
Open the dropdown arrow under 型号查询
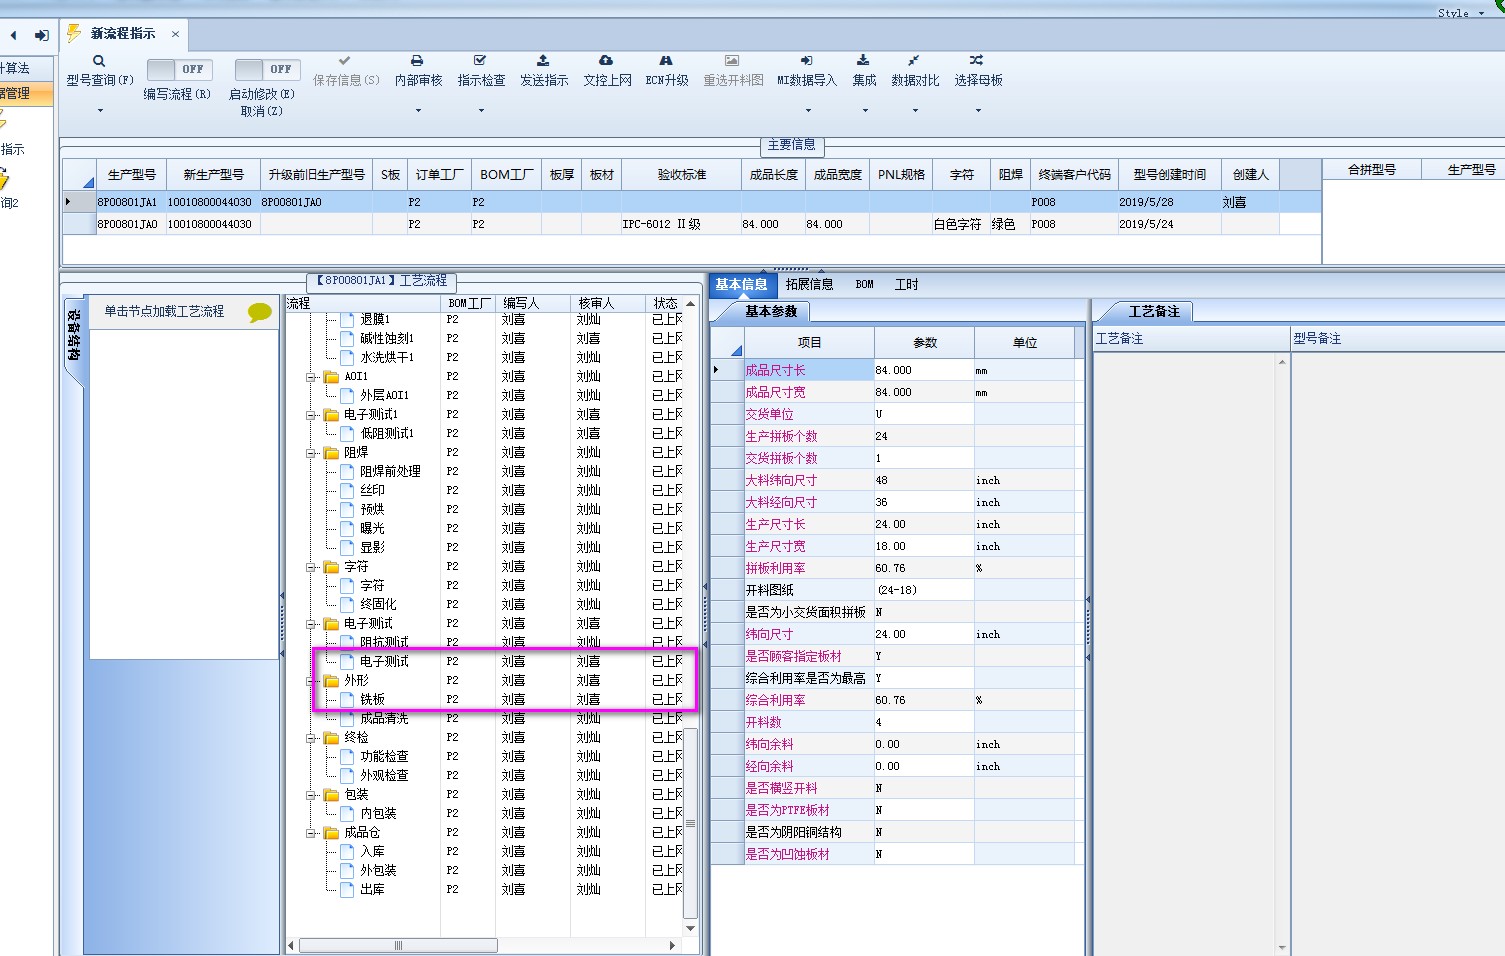click(100, 110)
